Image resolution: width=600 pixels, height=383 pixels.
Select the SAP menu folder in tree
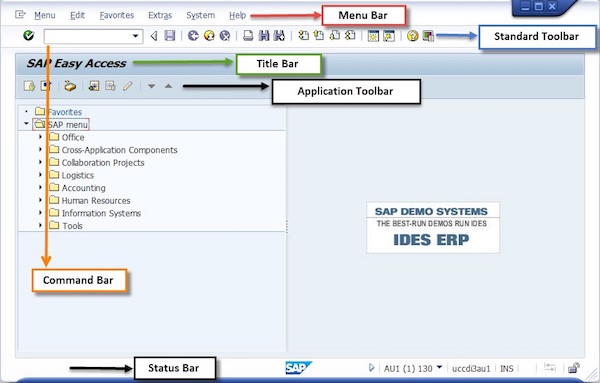pyautogui.click(x=61, y=124)
